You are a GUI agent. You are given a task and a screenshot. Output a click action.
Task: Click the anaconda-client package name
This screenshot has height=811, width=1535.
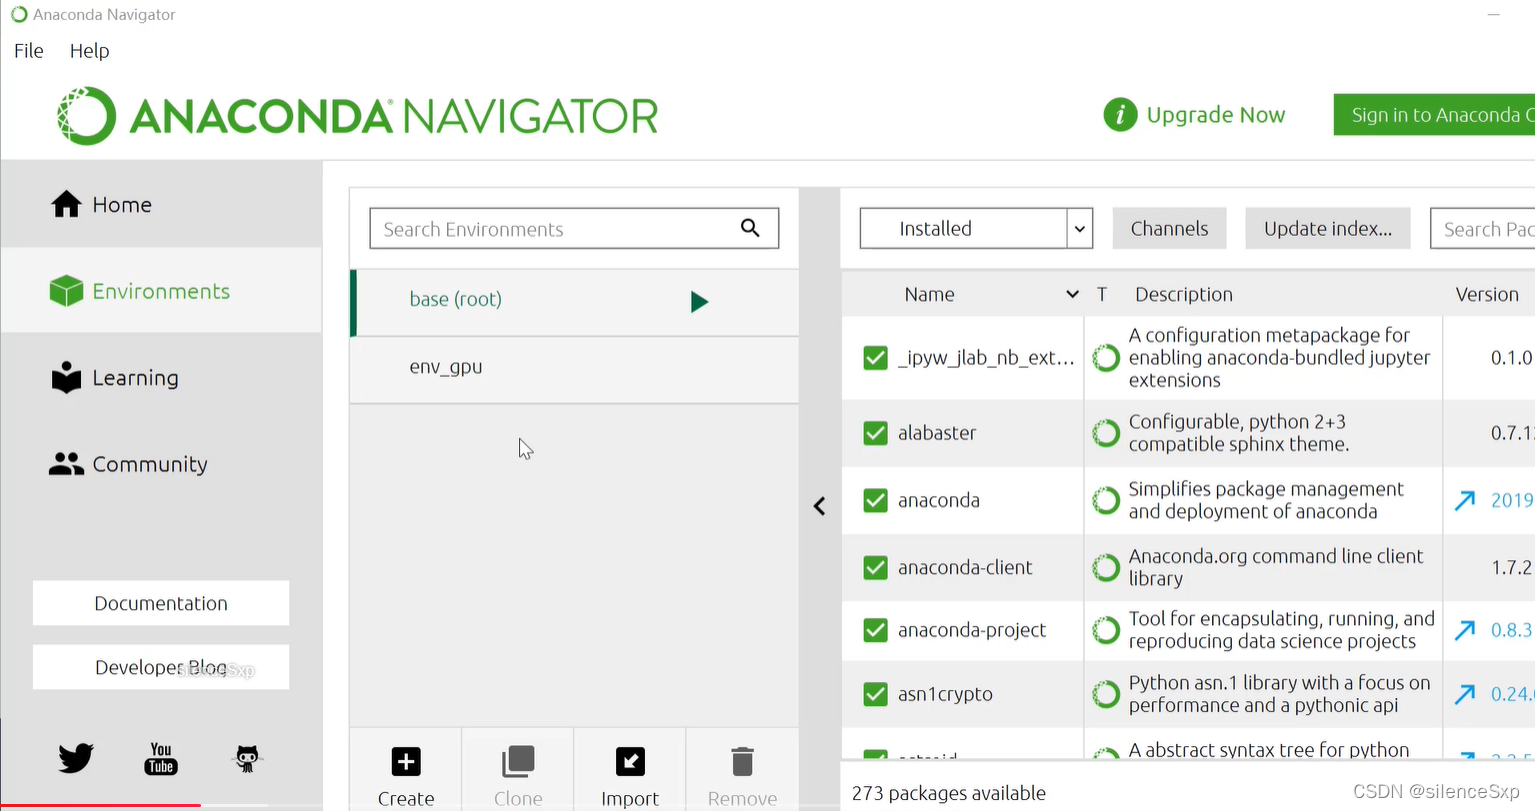pyautogui.click(x=965, y=568)
